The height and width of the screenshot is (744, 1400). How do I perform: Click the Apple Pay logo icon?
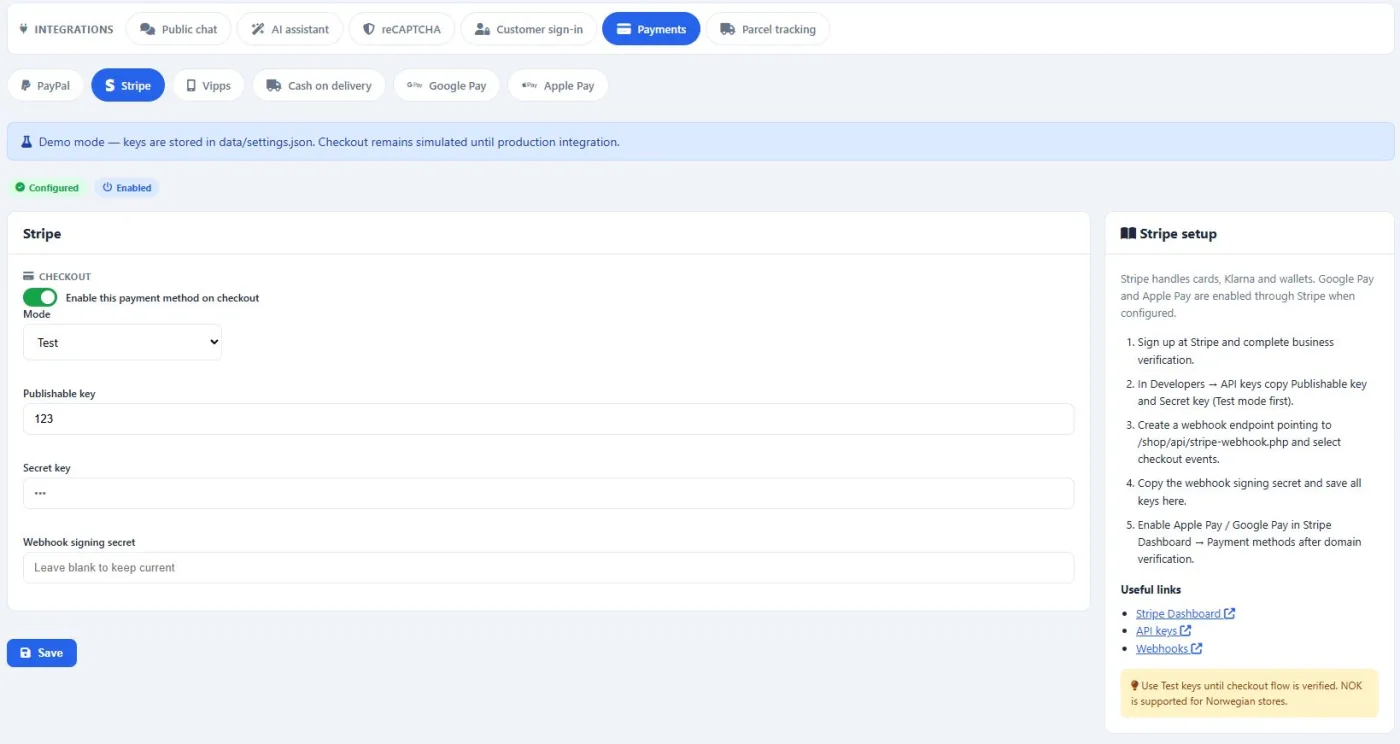530,85
